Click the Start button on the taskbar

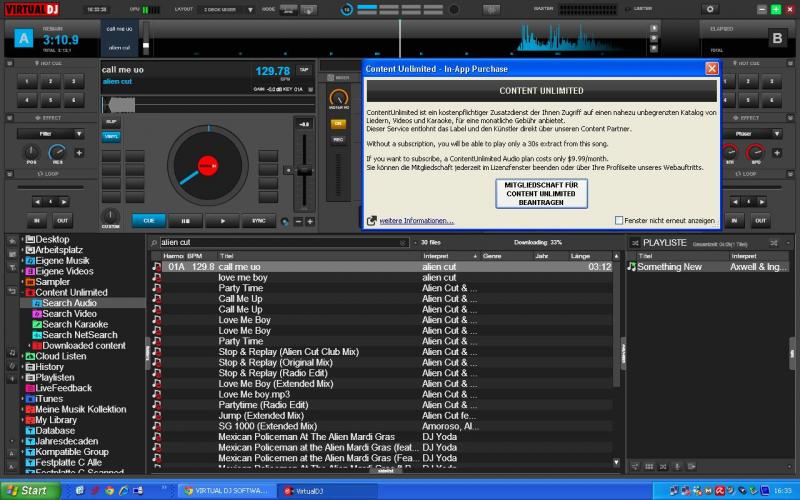(x=29, y=491)
